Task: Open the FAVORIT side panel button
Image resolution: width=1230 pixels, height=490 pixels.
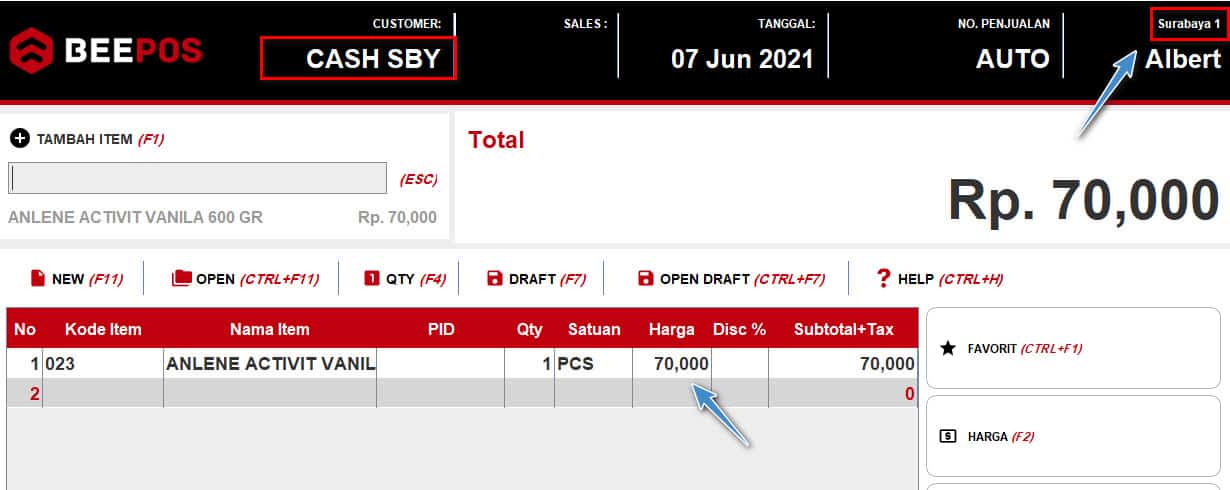Action: 1073,348
